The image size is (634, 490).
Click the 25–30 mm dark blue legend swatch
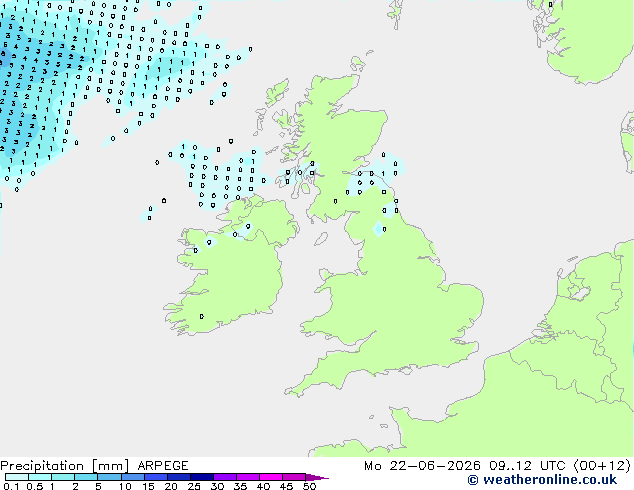pos(201,477)
